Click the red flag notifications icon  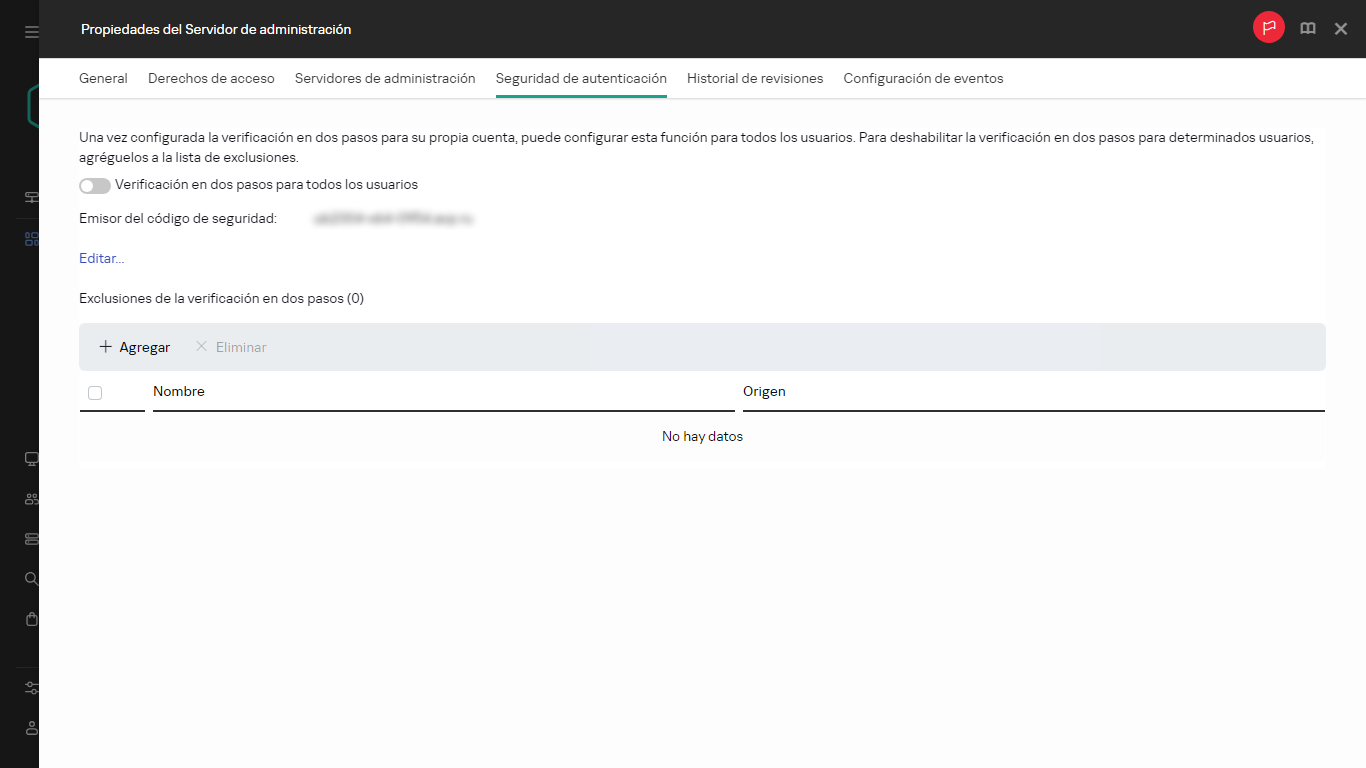[1268, 29]
